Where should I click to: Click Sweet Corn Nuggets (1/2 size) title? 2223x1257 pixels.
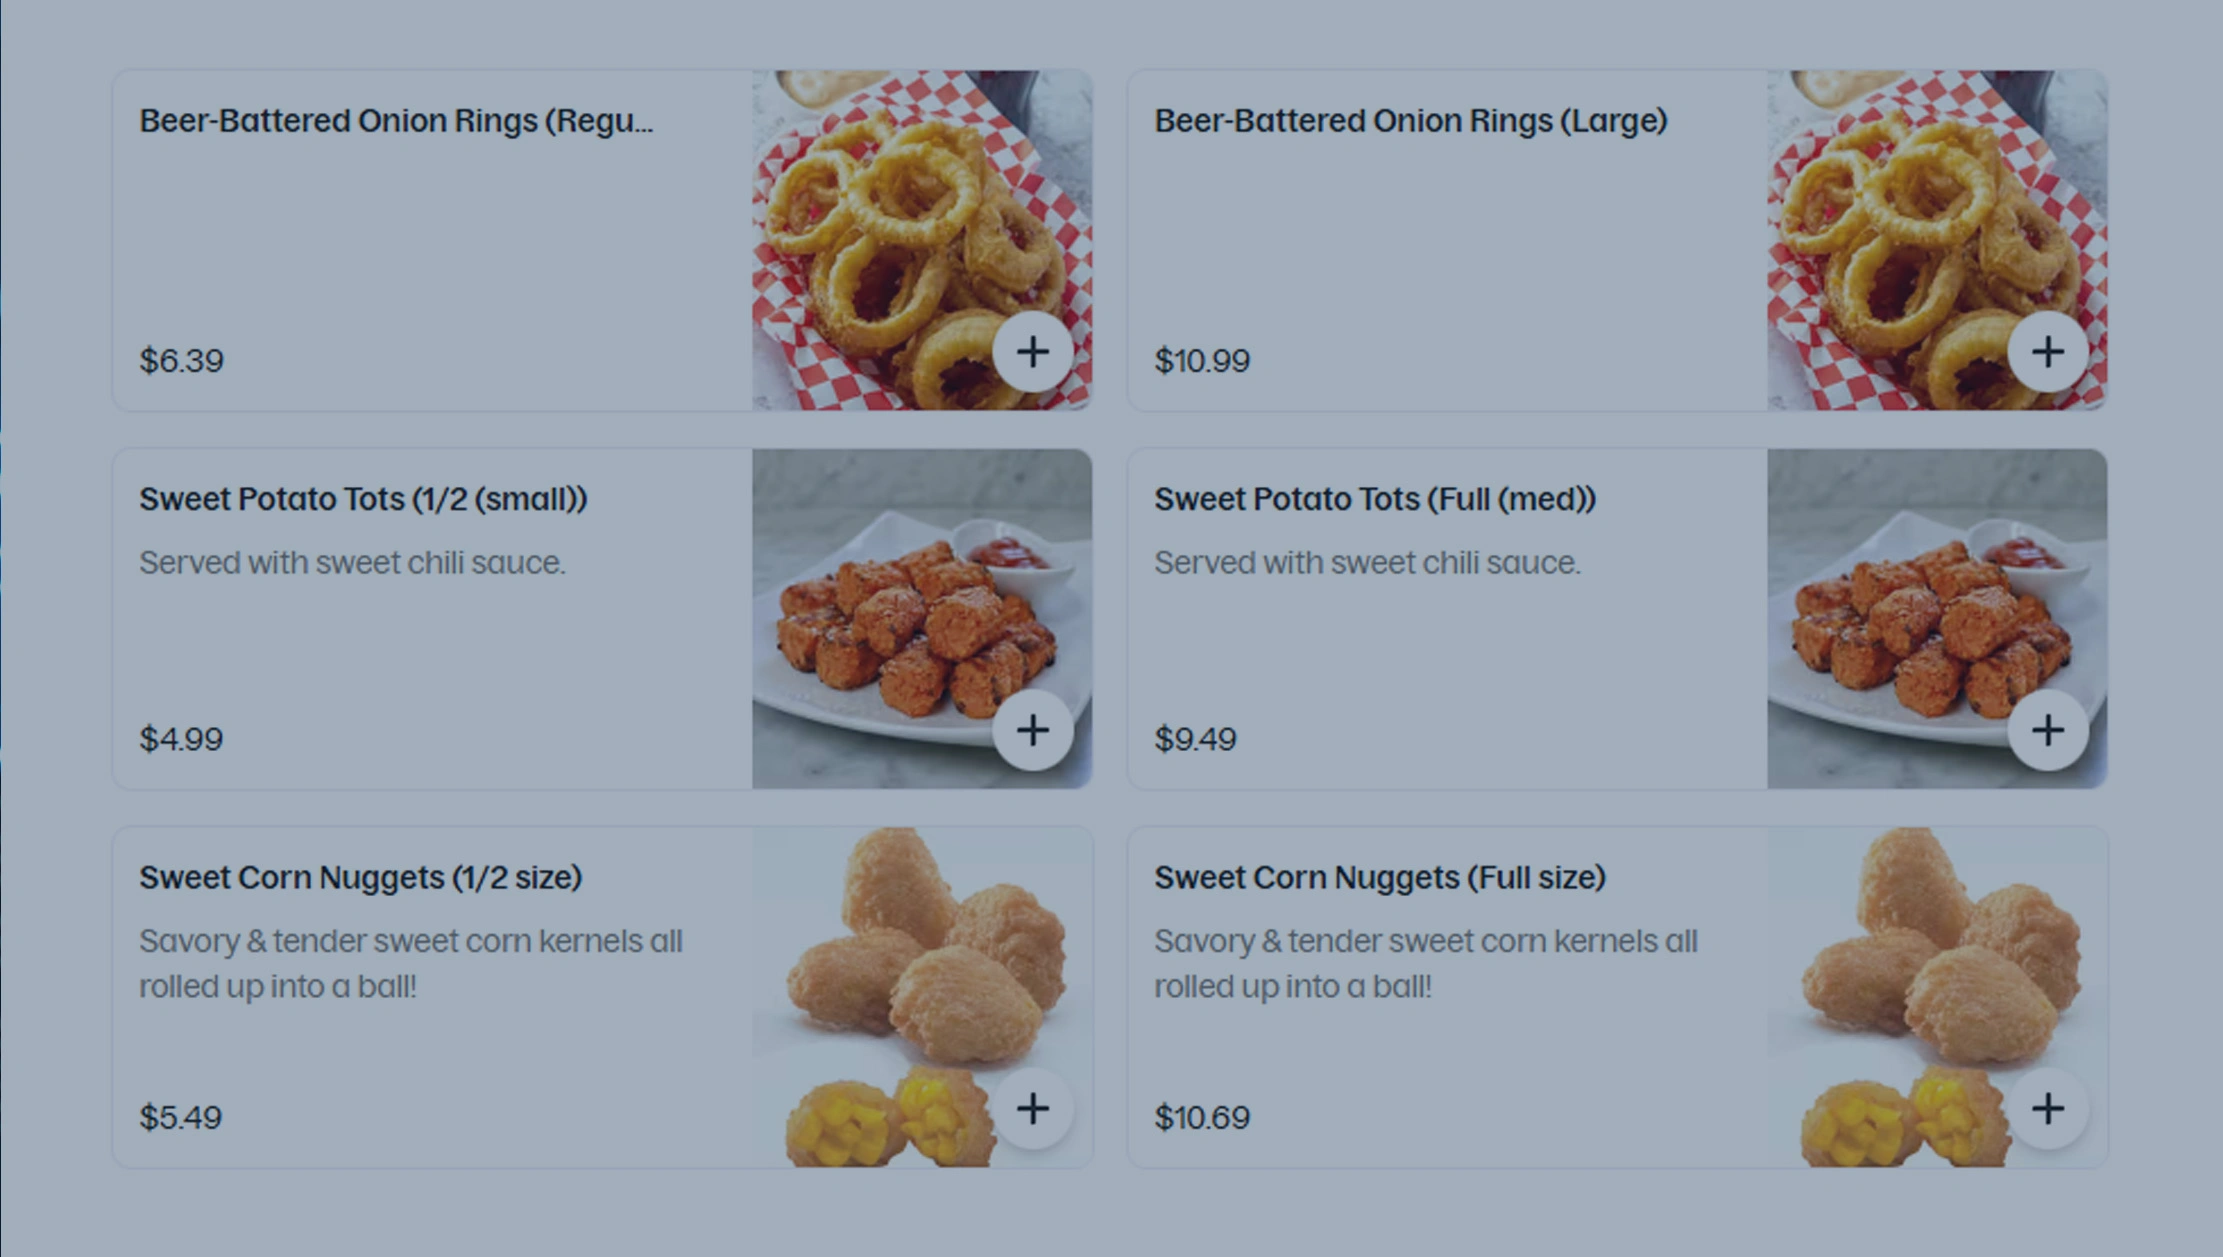[x=360, y=877]
